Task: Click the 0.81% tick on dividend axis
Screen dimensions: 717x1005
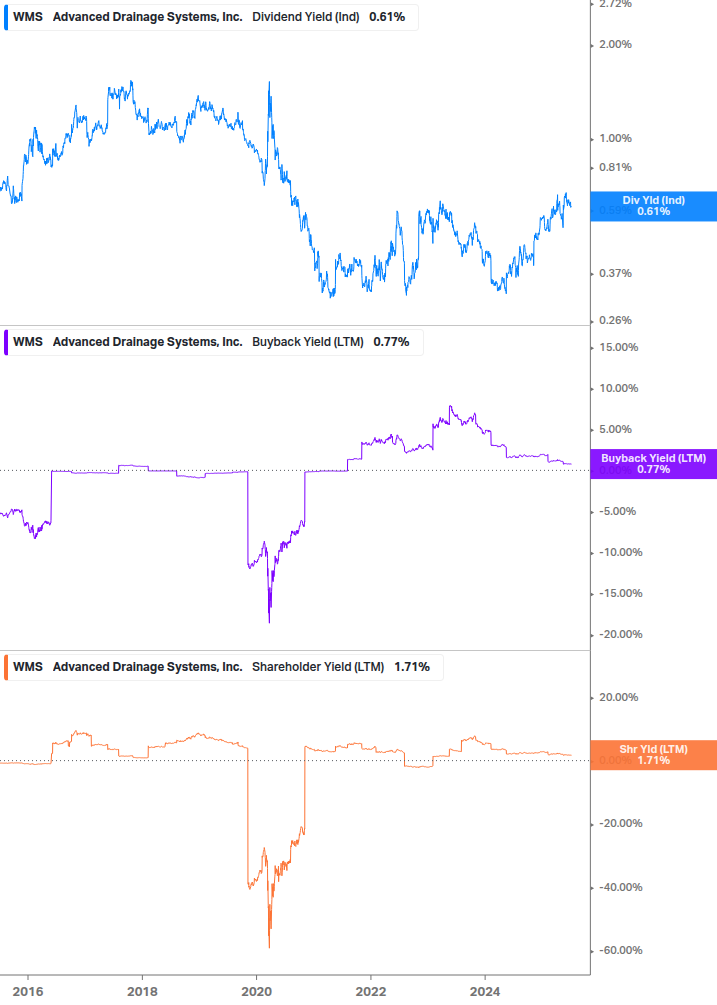Action: 615,167
